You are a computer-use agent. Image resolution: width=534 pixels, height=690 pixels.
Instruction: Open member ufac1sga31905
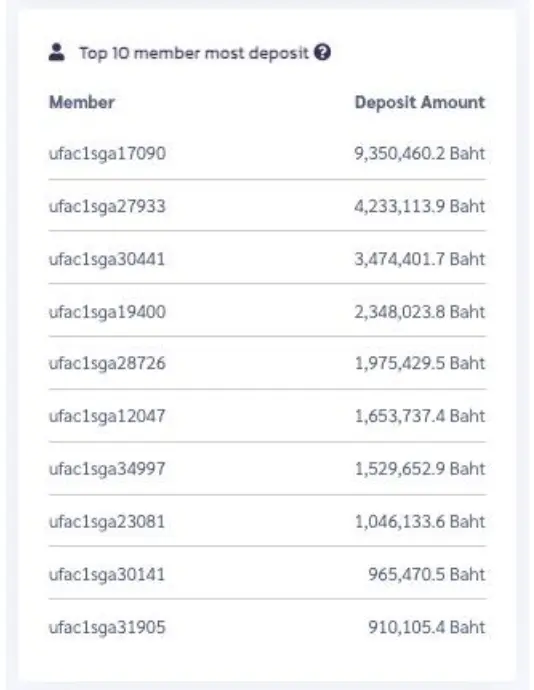click(107, 628)
